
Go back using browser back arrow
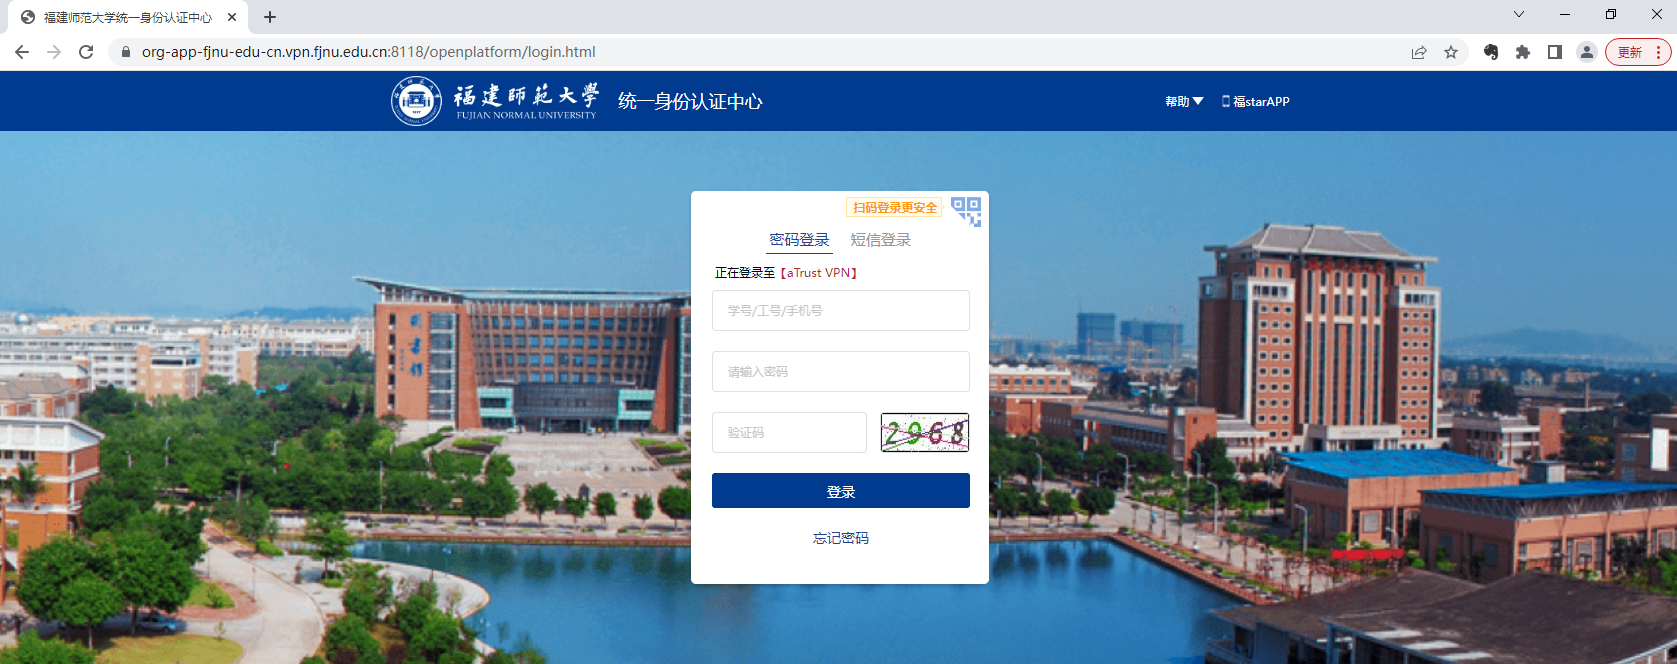click(x=22, y=52)
